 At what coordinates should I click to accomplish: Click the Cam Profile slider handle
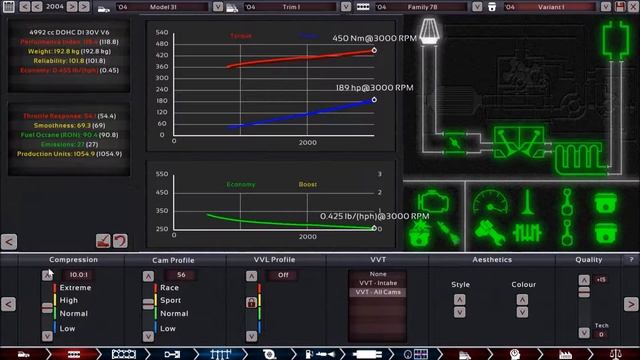(148, 304)
